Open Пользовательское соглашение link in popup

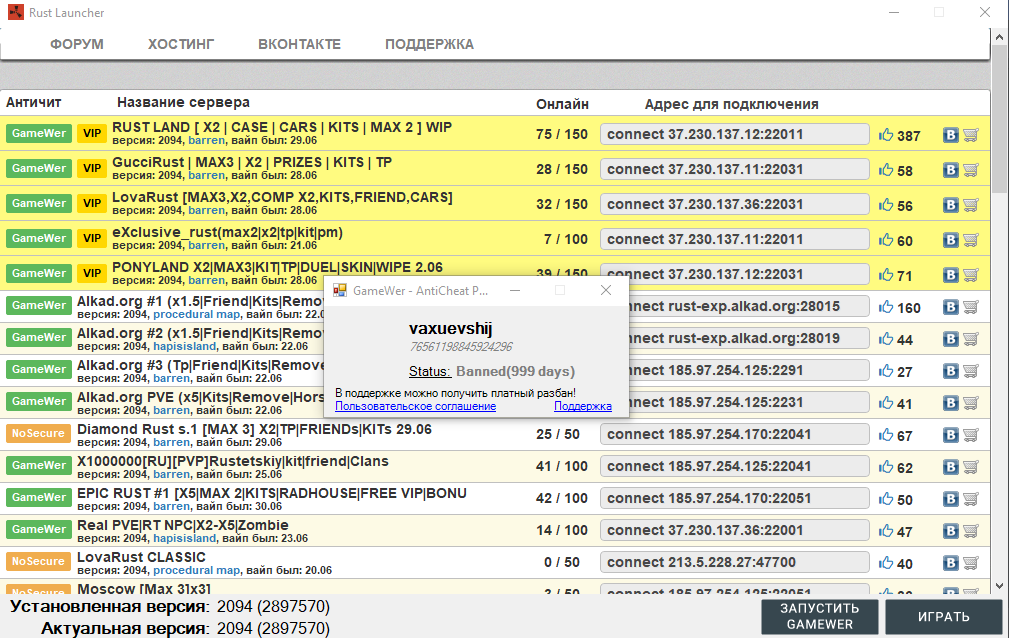tap(415, 406)
